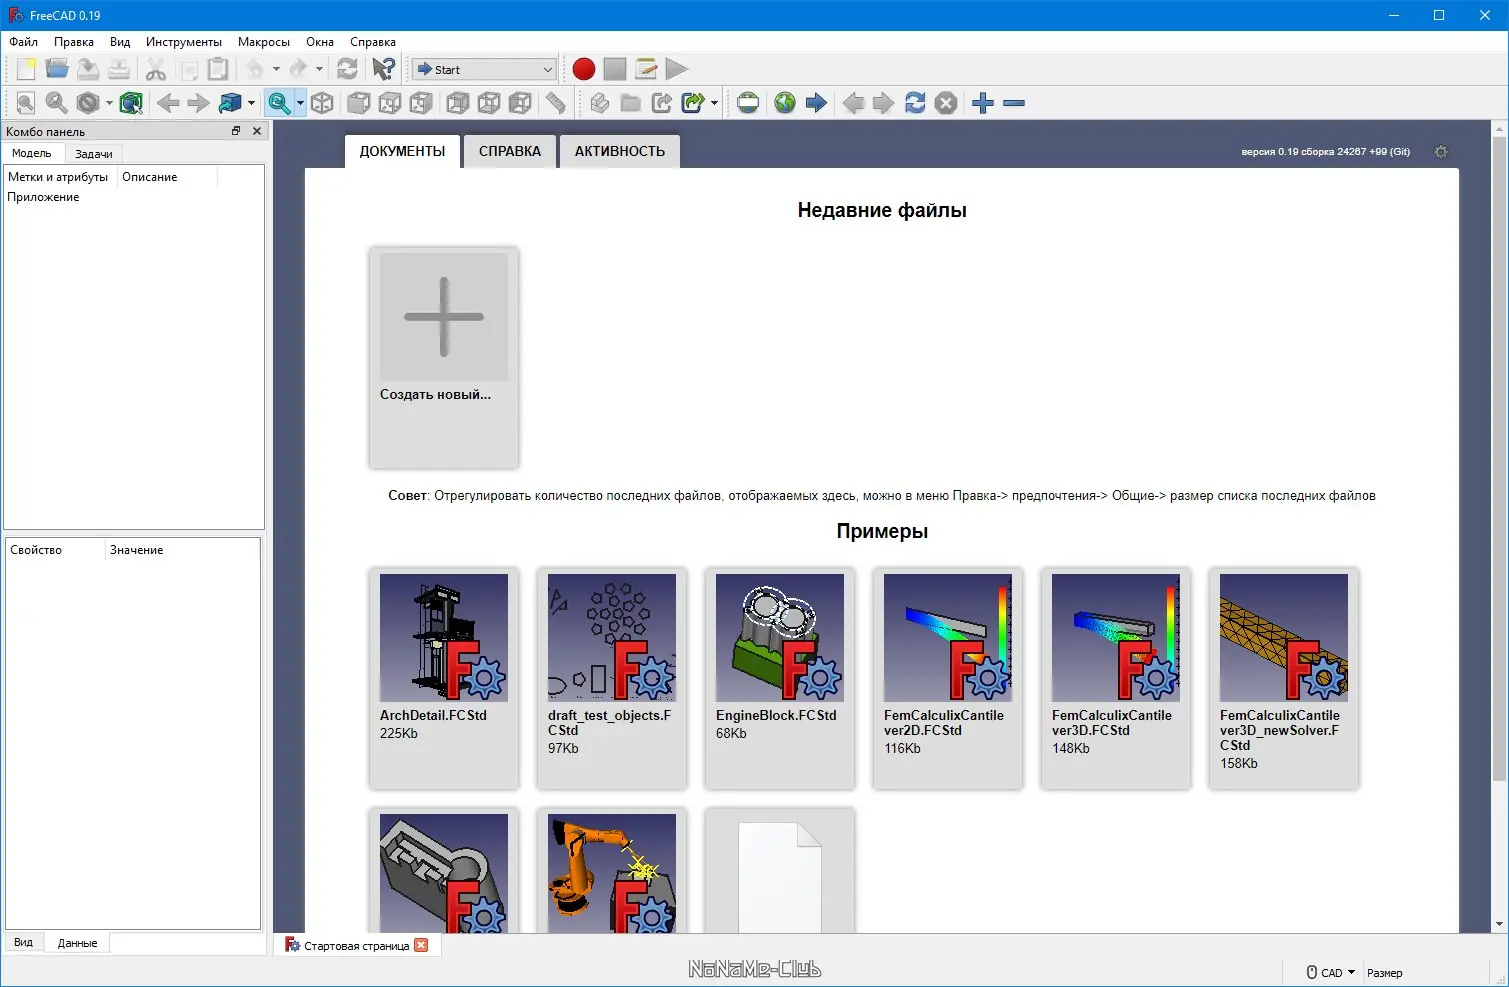The height and width of the screenshot is (987, 1509).
Task: Click the Make link icon
Action: pyautogui.click(x=662, y=103)
